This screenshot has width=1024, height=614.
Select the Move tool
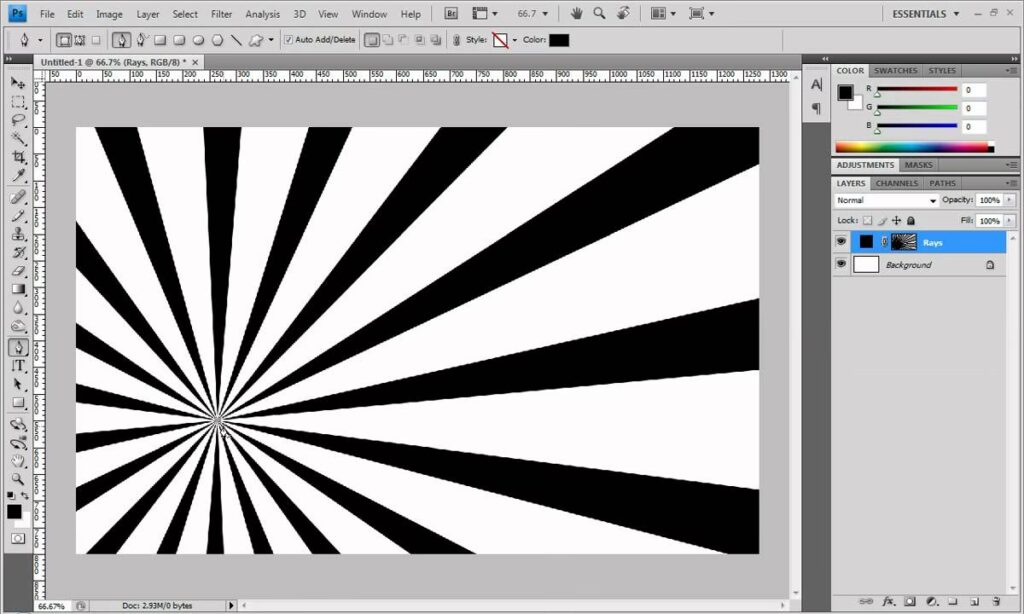click(x=18, y=82)
